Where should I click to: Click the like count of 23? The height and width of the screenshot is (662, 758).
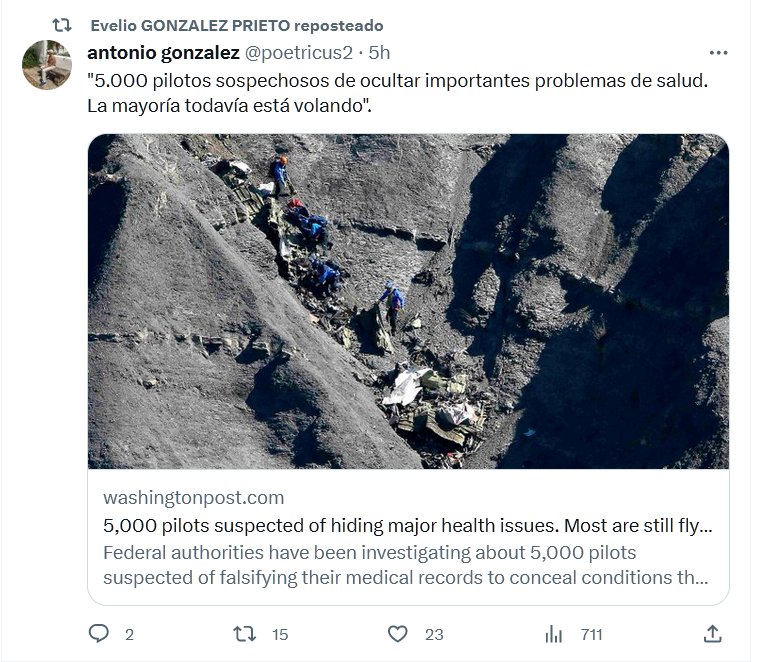point(434,634)
